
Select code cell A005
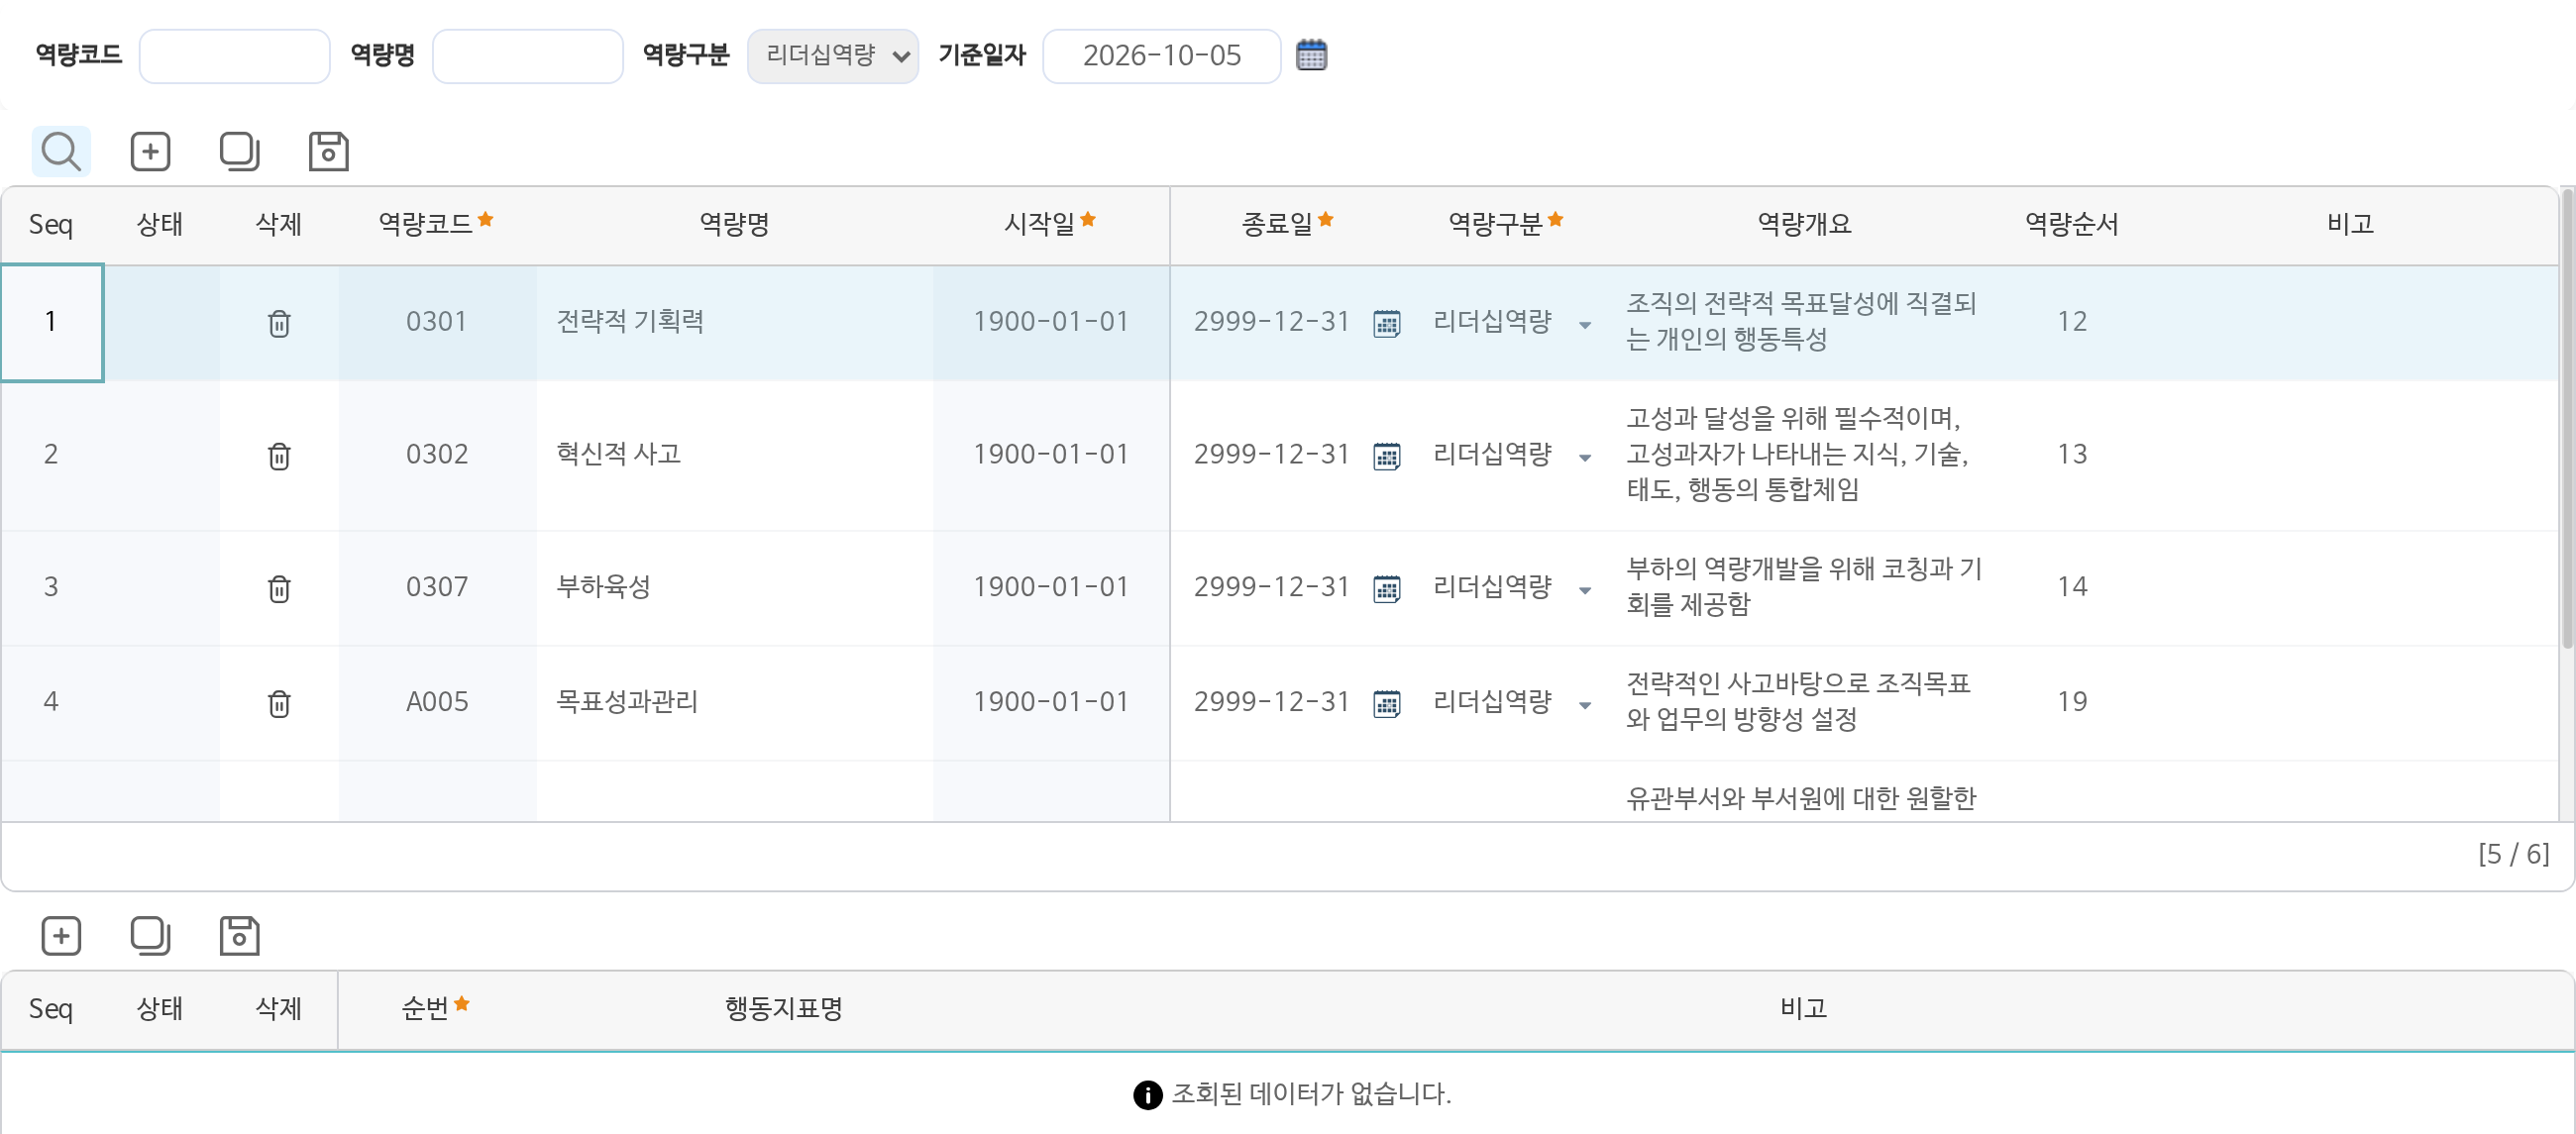(437, 702)
